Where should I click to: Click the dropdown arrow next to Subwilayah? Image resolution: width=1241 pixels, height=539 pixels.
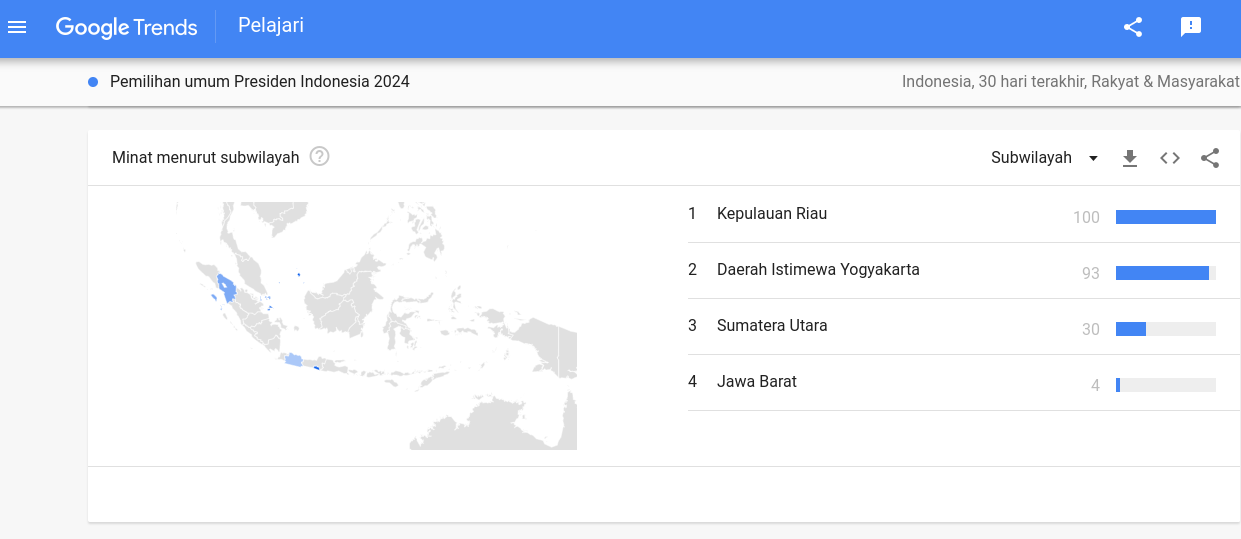1093,158
